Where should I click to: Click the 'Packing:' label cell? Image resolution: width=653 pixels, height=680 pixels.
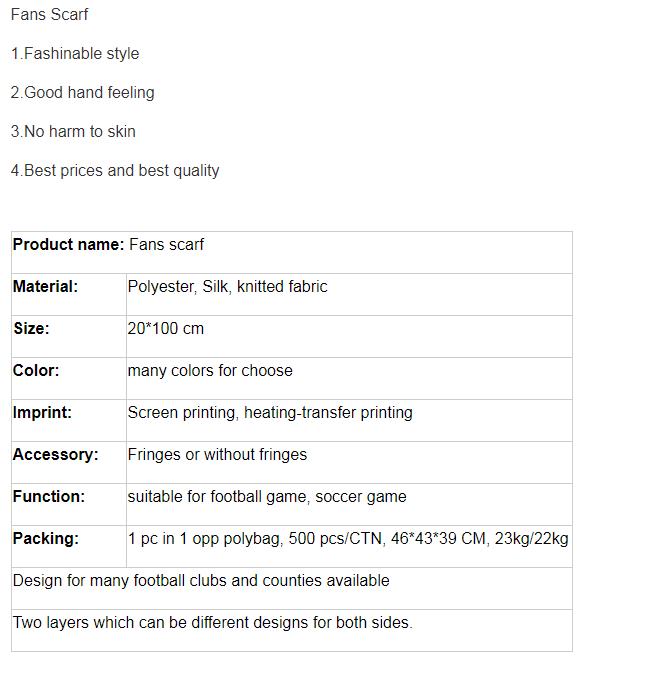pos(69,546)
